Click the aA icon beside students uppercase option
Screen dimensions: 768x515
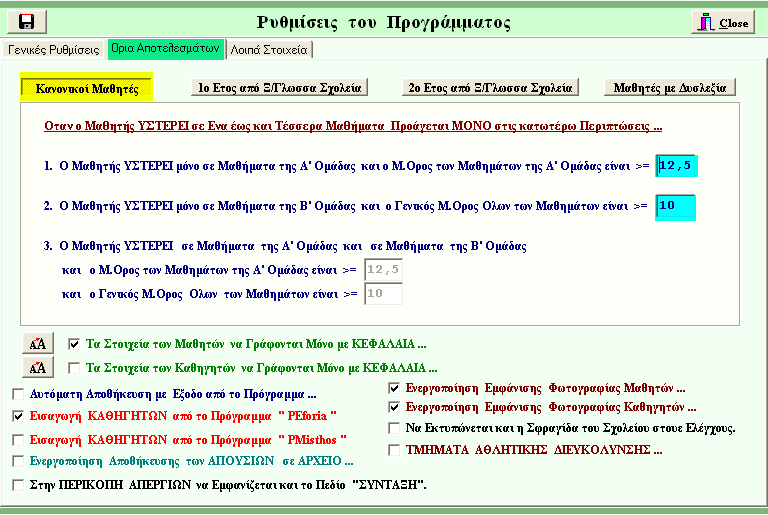(x=34, y=343)
